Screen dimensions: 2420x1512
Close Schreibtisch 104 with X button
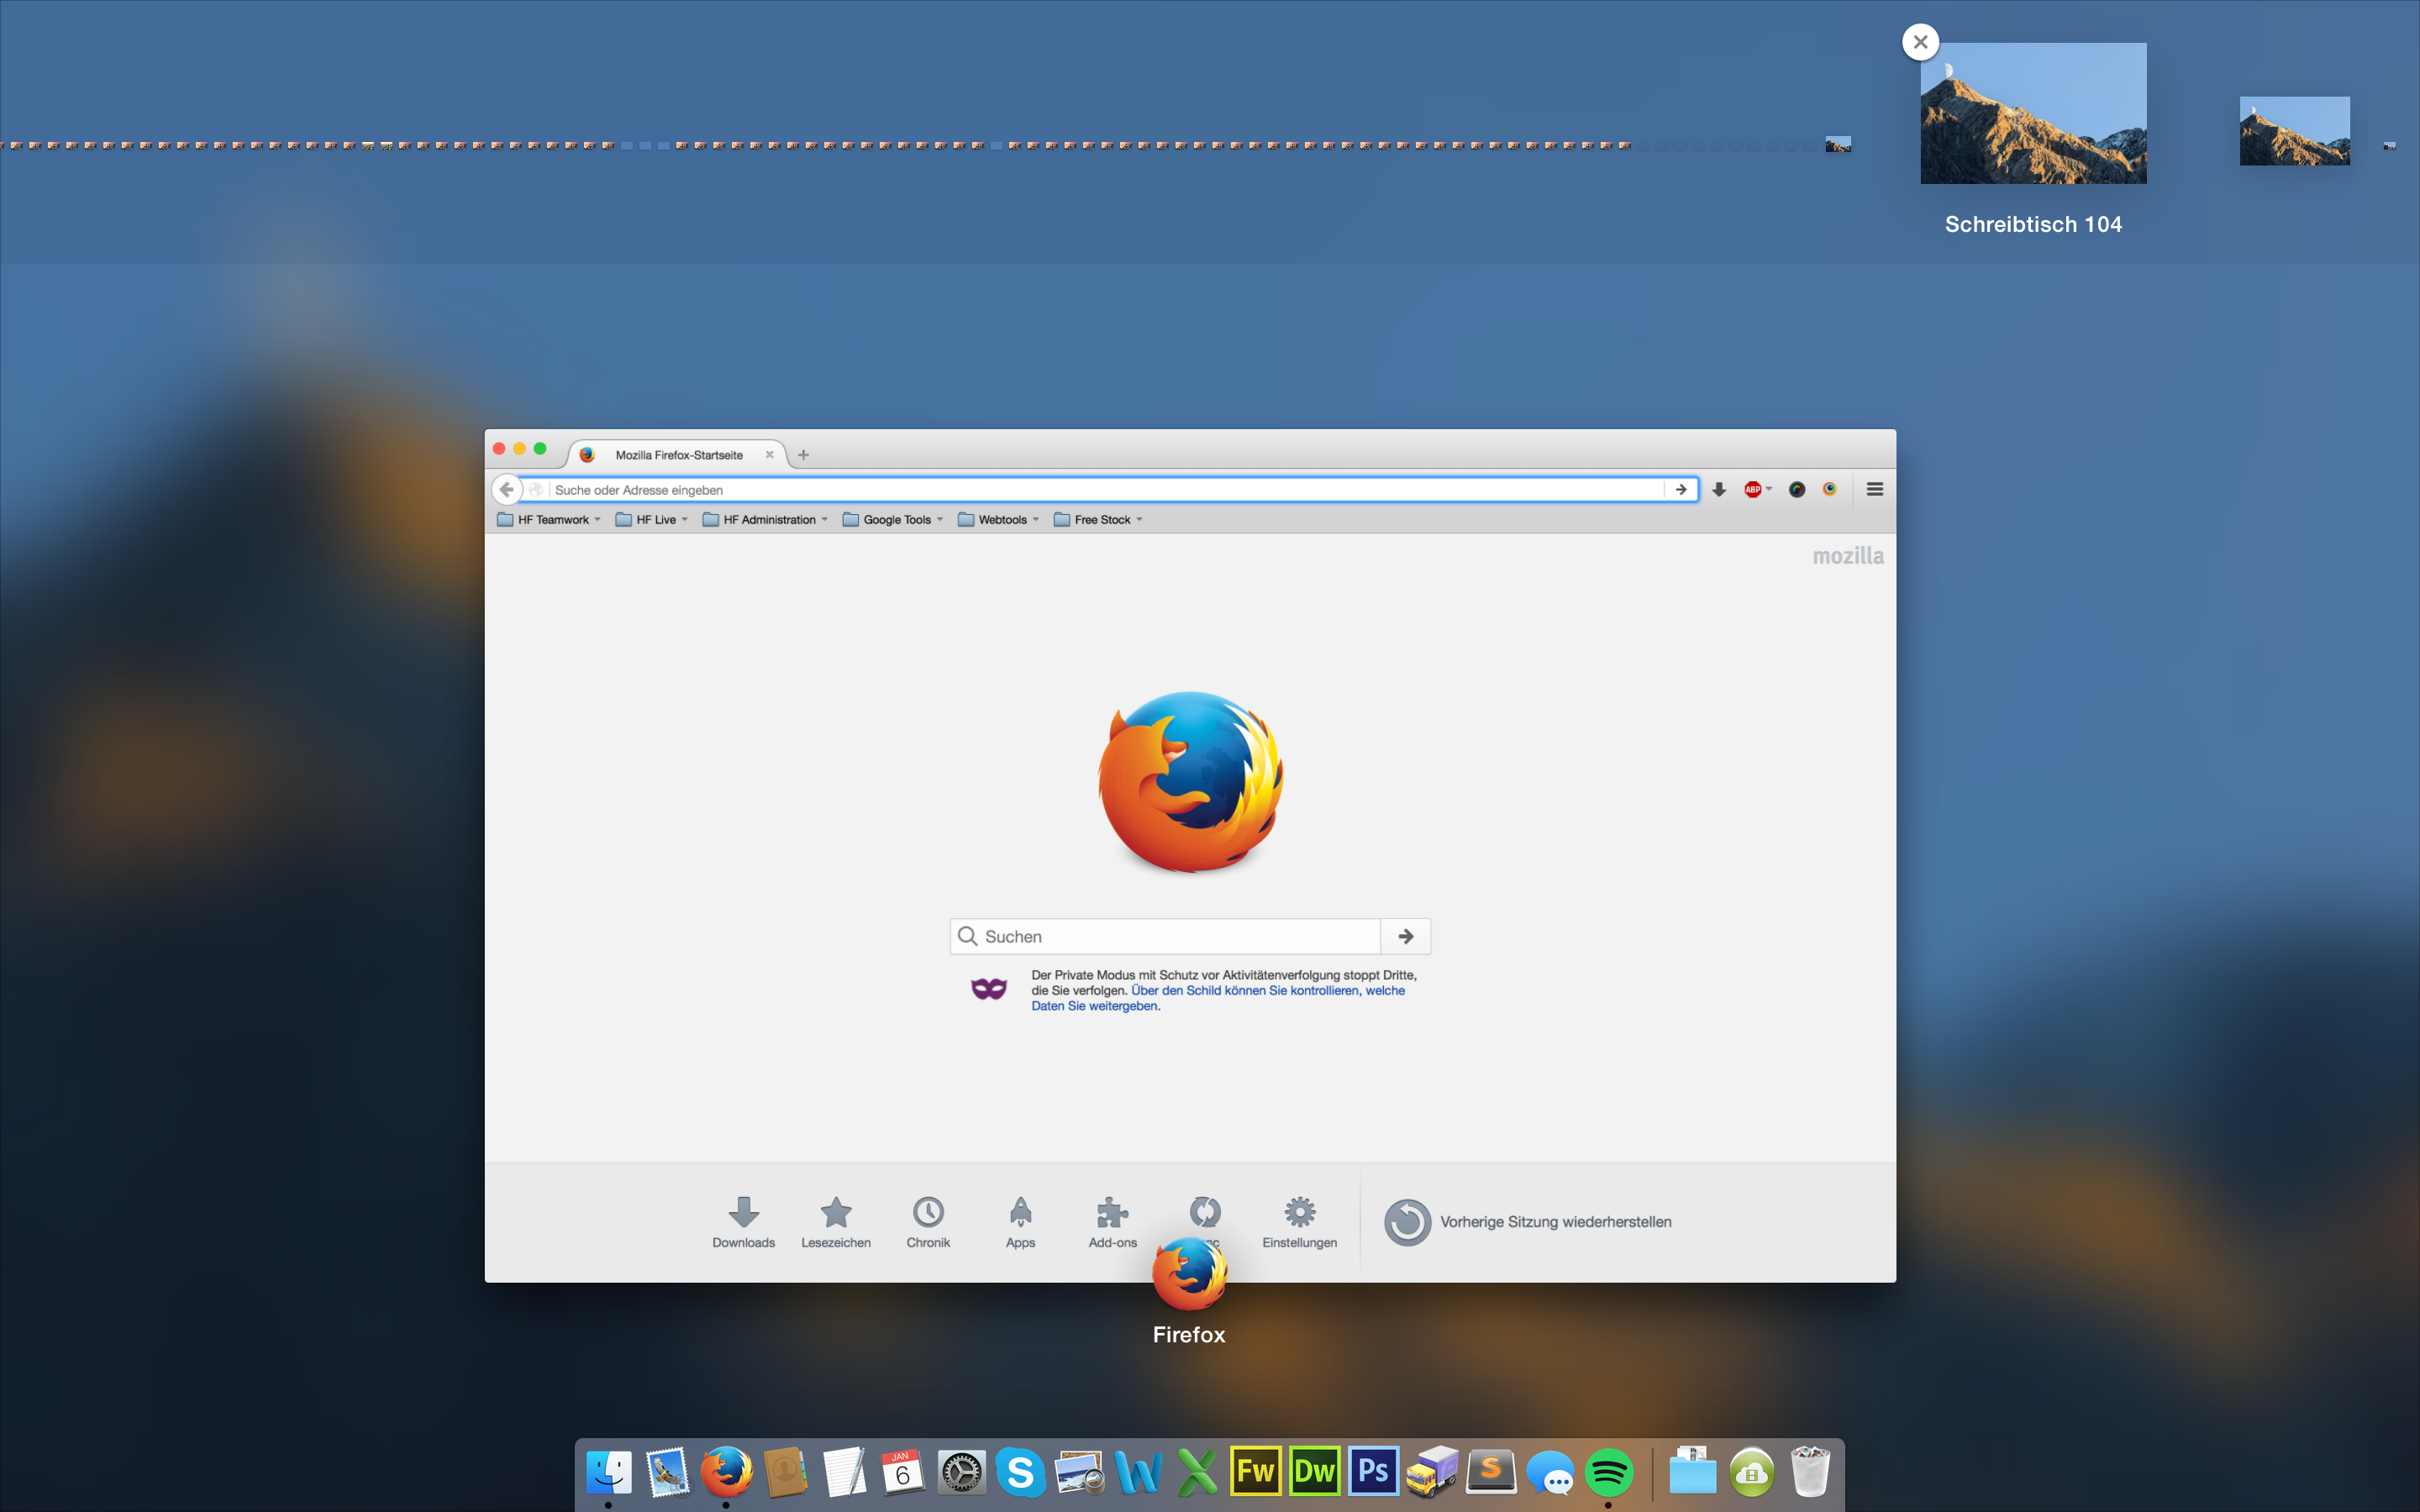tap(1920, 42)
